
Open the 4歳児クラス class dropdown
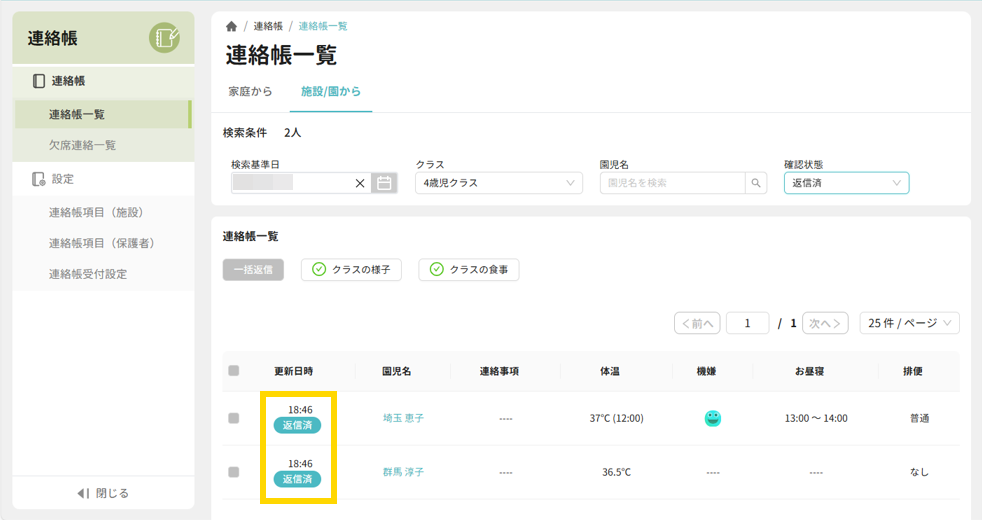pos(498,183)
